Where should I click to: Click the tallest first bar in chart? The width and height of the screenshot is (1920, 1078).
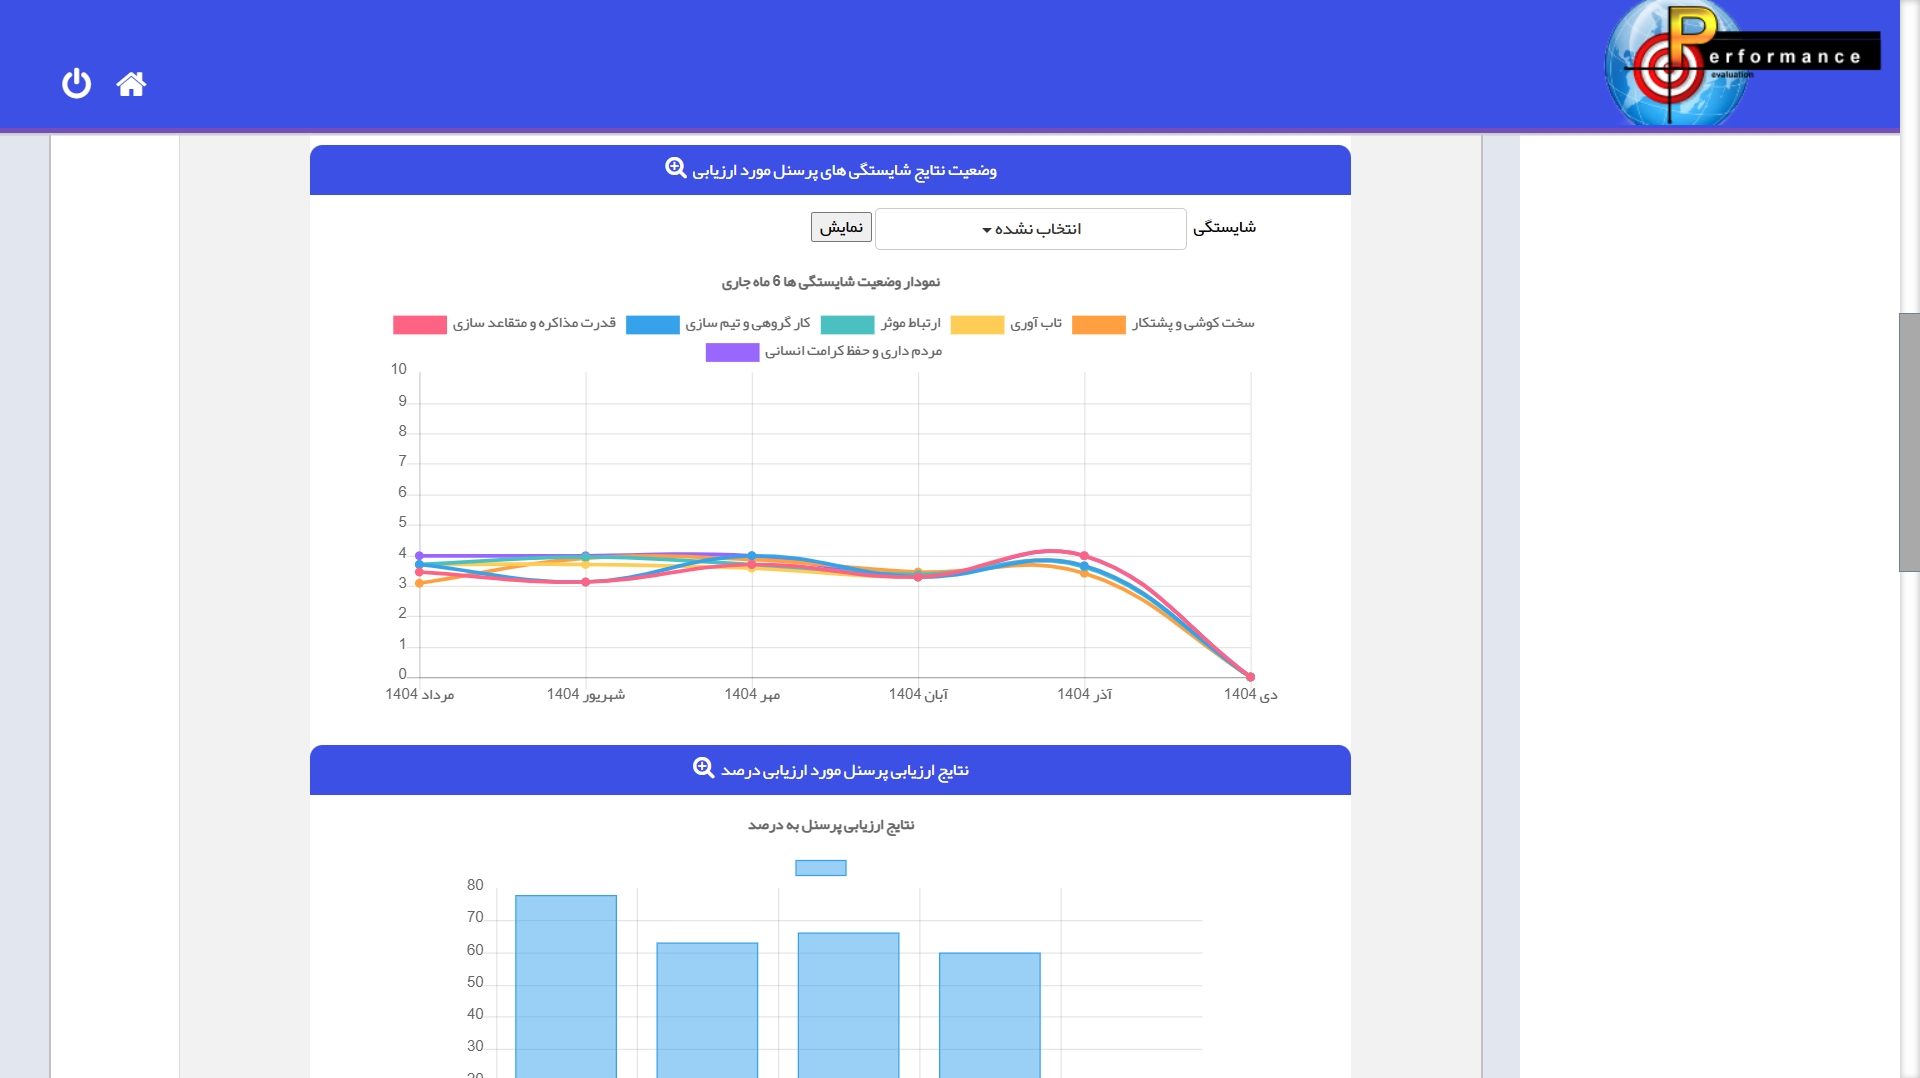coord(566,985)
